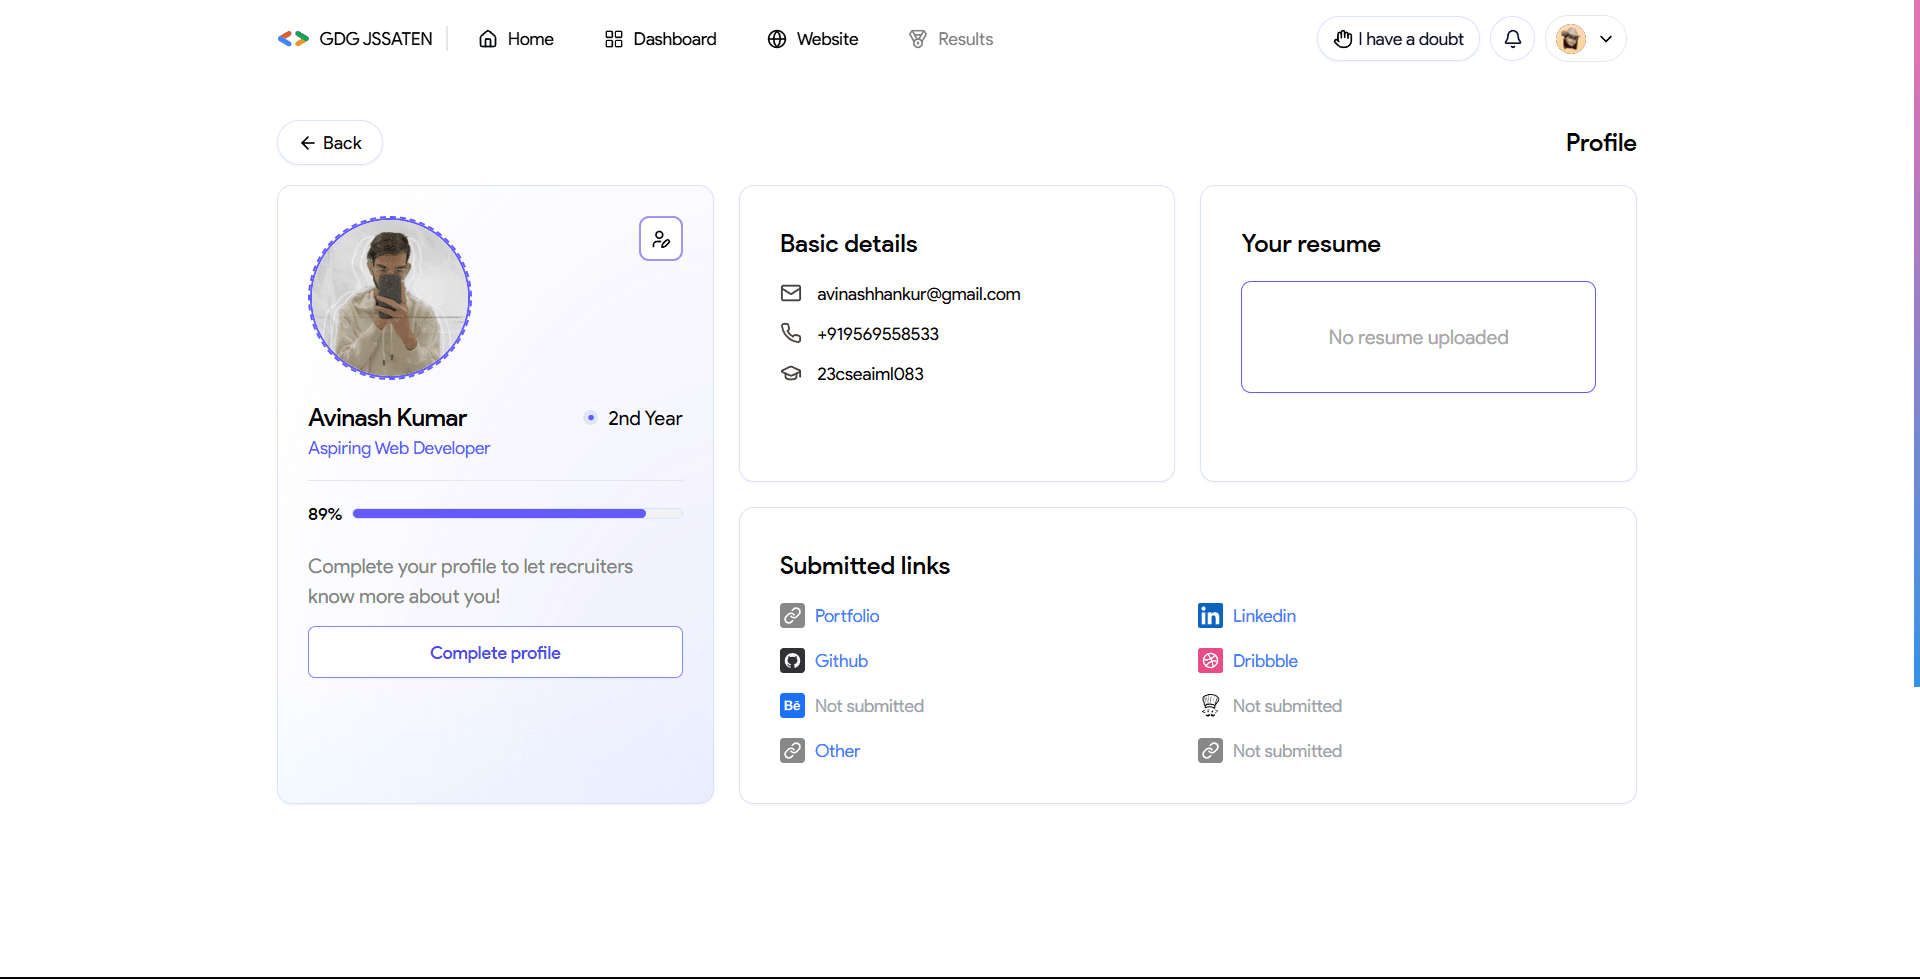Image resolution: width=1920 pixels, height=979 pixels.
Task: Click the Linkedin icon
Action: [1211, 615]
